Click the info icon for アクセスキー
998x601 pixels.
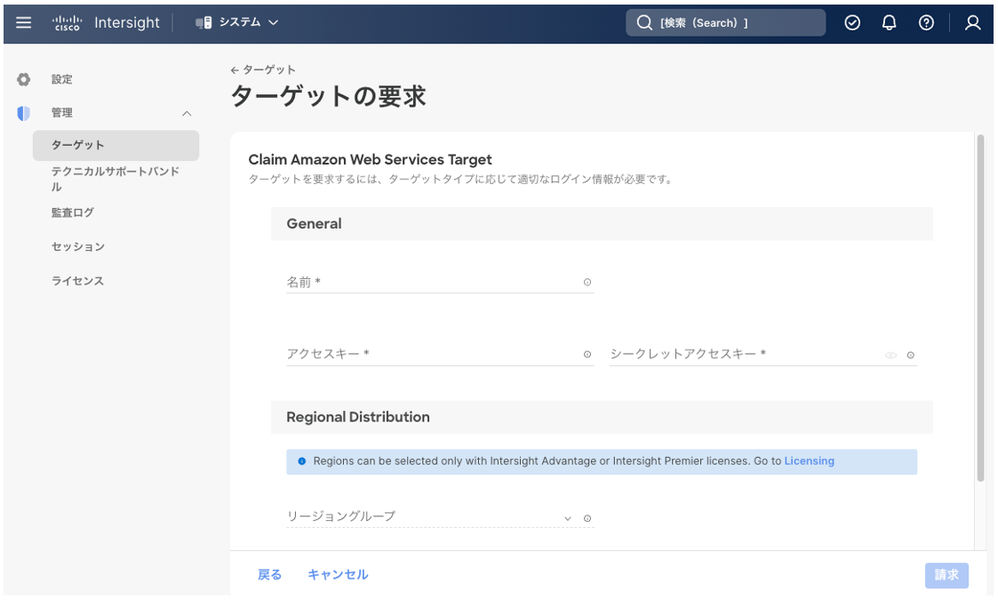[x=587, y=355]
